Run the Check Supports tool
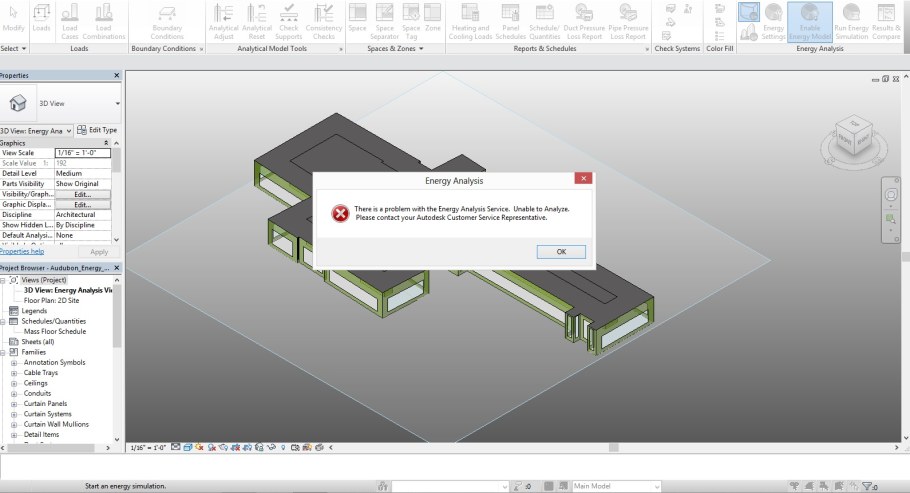Image resolution: width=910 pixels, height=493 pixels. point(288,21)
